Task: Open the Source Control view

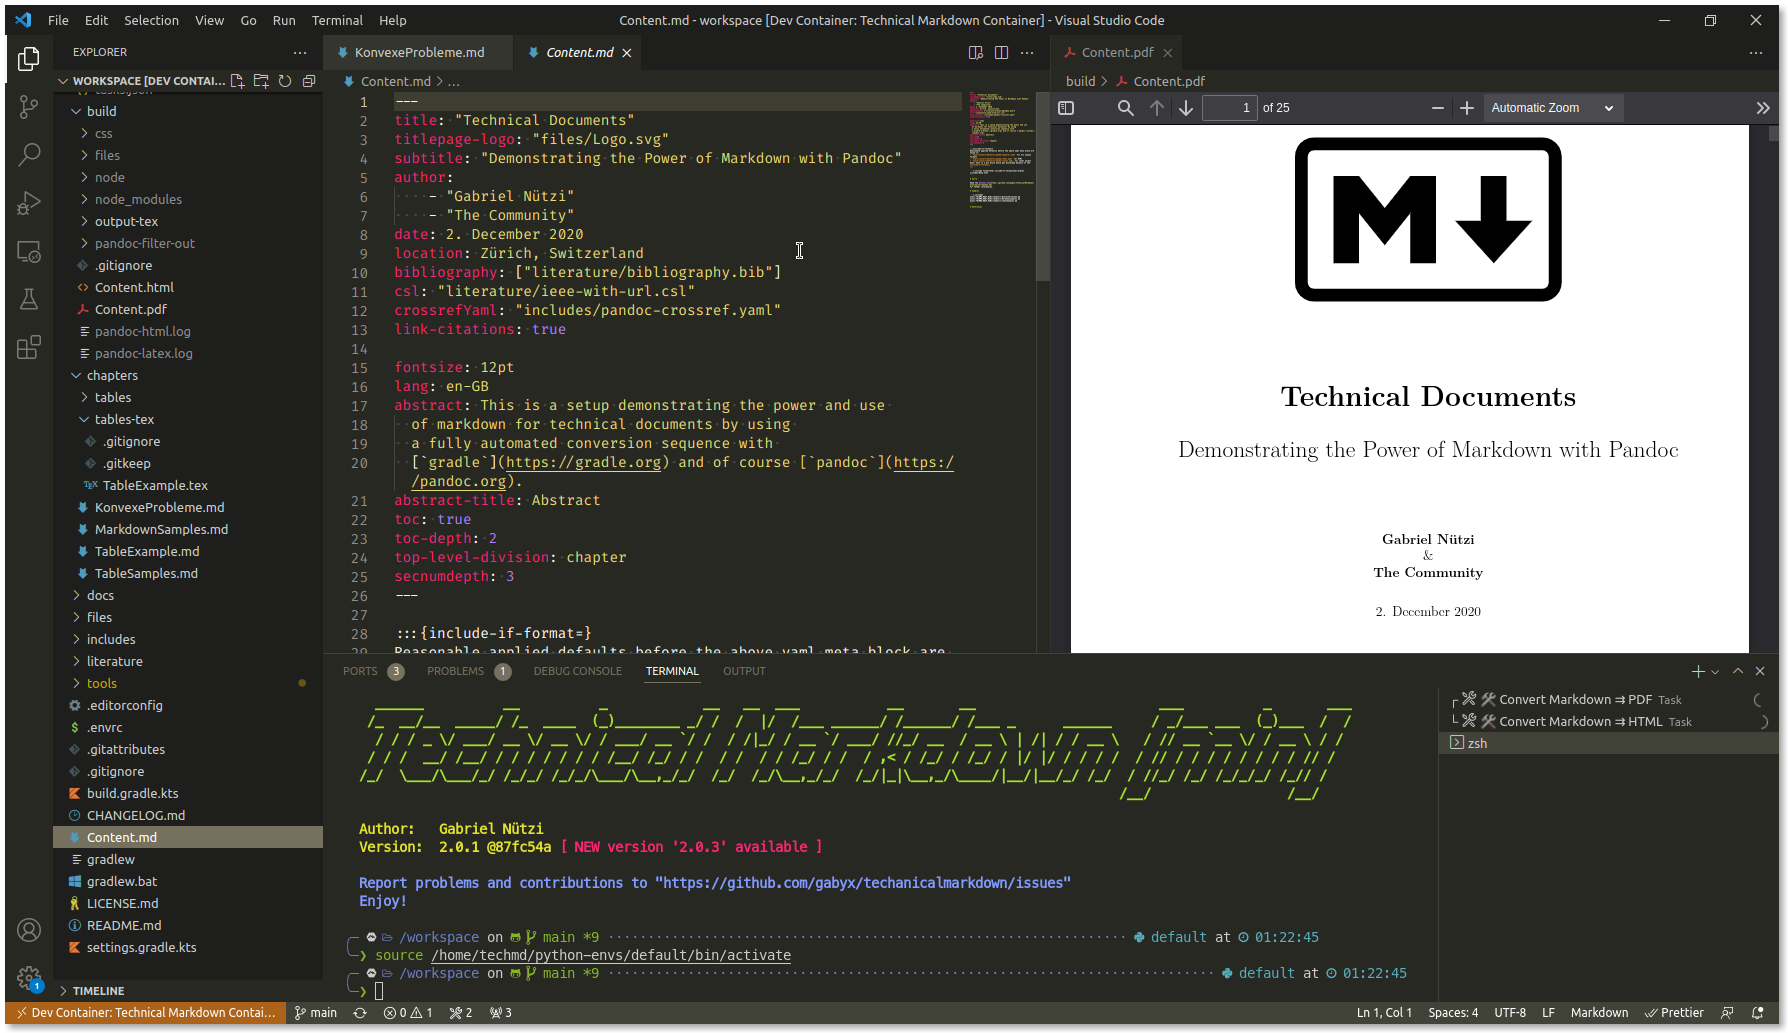Action: point(29,107)
